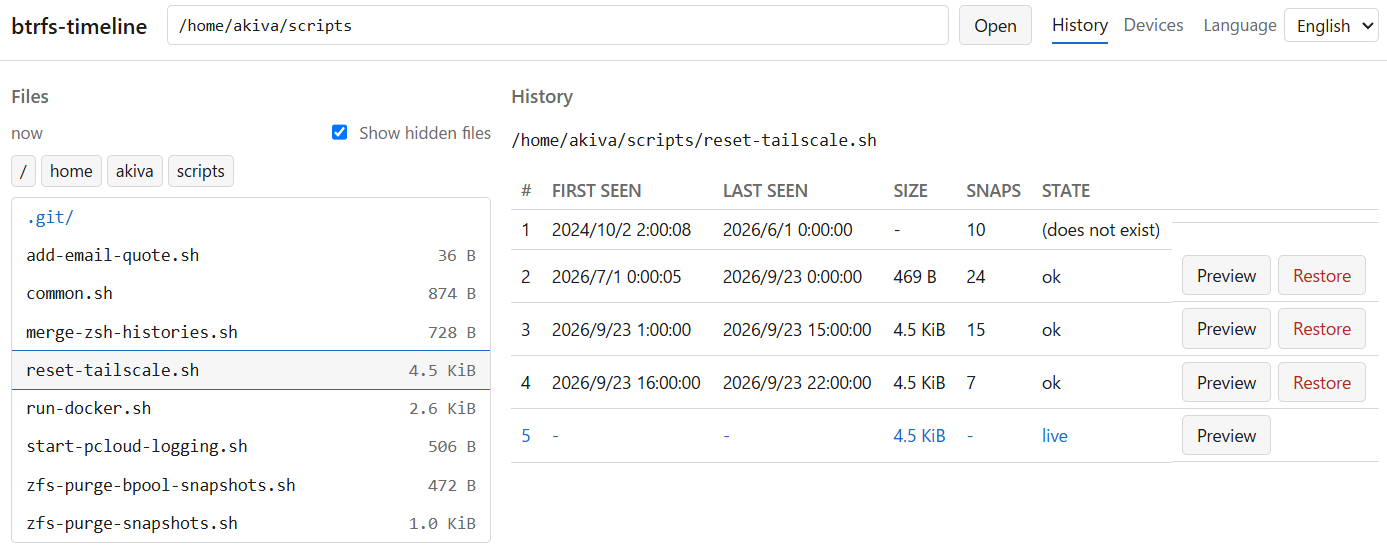Click the STATE column header
The width and height of the screenshot is (1387, 551).
point(1066,191)
